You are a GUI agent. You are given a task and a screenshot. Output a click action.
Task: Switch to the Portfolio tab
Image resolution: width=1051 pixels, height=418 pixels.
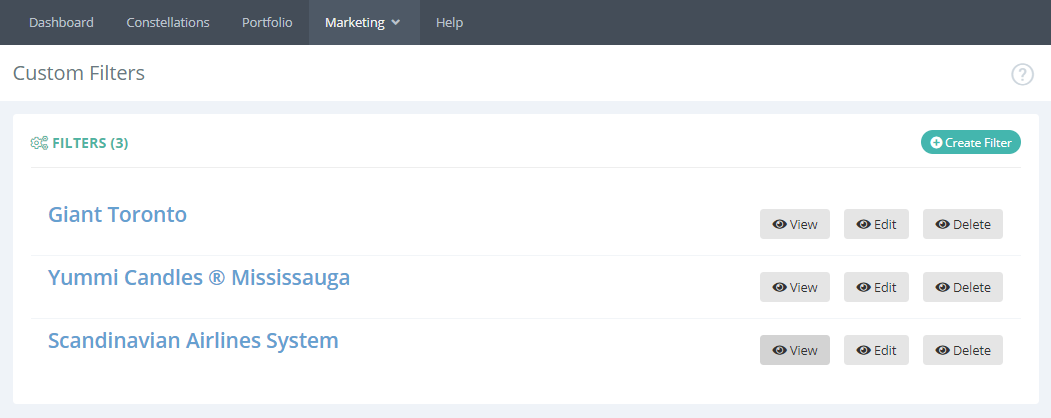pos(267,22)
